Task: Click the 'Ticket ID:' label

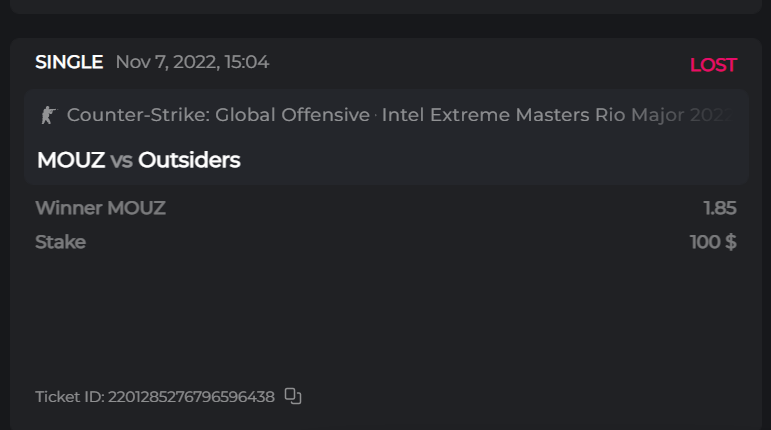Action: click(69, 397)
